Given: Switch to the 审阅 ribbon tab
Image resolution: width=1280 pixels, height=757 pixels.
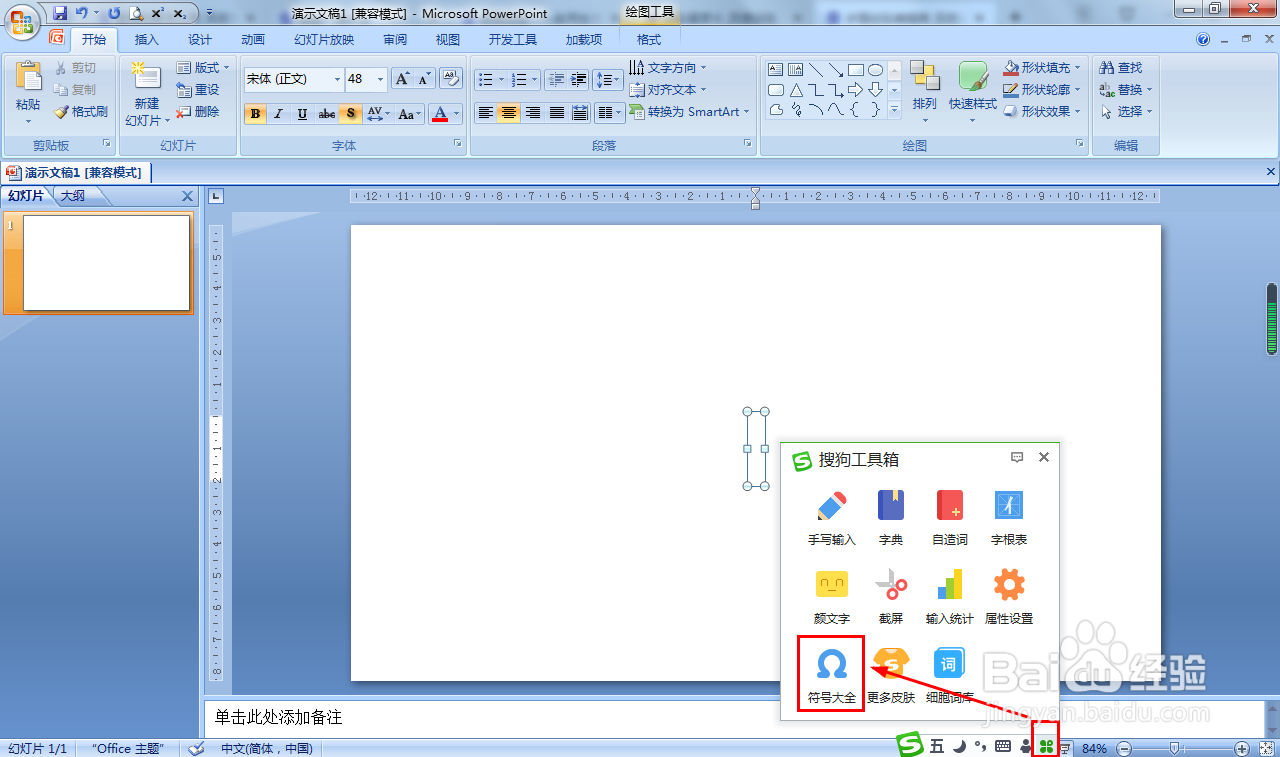Looking at the screenshot, I should (x=395, y=40).
